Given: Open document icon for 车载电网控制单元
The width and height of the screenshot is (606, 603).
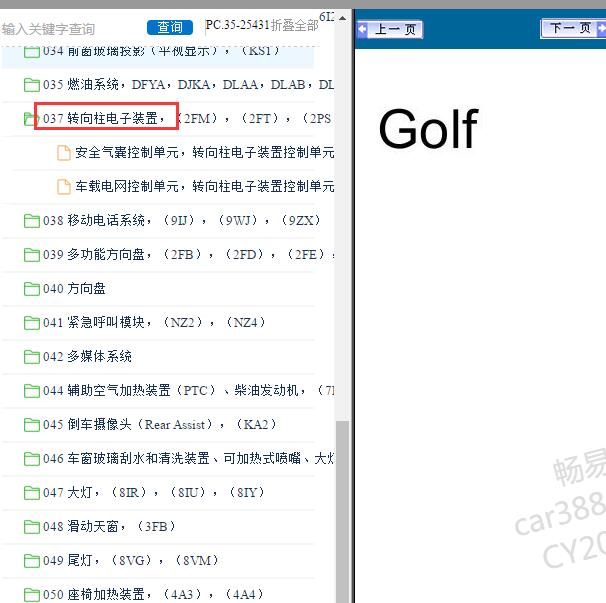Looking at the screenshot, I should 64,187.
